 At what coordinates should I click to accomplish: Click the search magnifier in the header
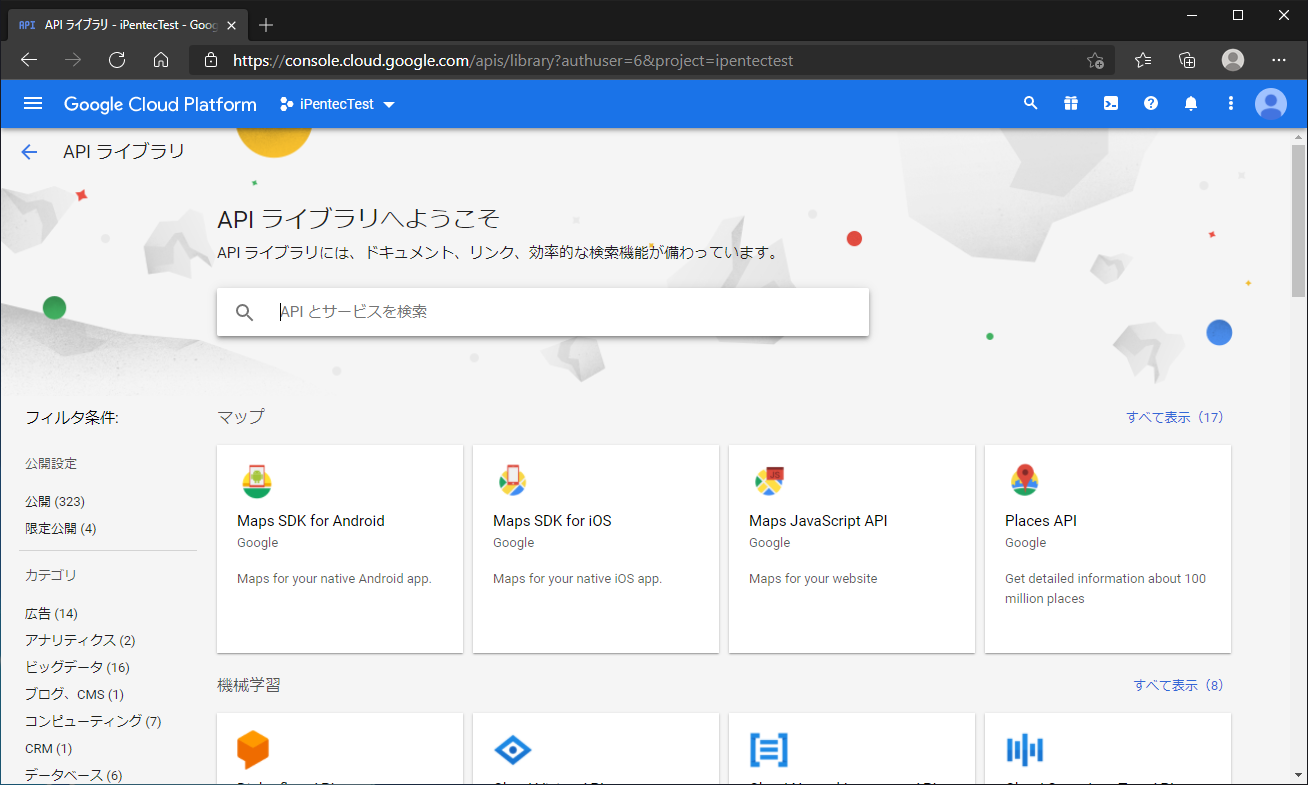tap(1031, 103)
